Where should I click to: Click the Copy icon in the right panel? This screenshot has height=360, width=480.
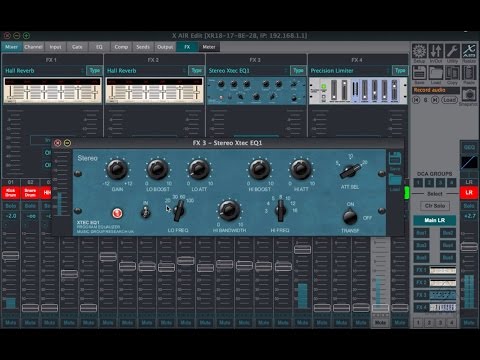(x=452, y=72)
